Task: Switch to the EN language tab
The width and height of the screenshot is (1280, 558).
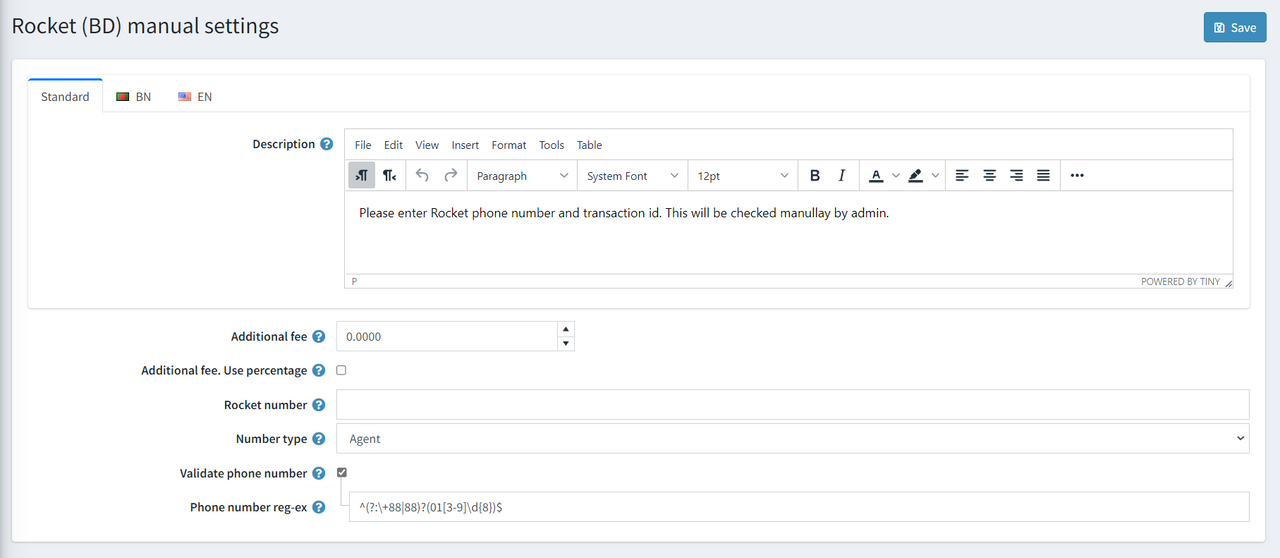Action: coord(195,97)
